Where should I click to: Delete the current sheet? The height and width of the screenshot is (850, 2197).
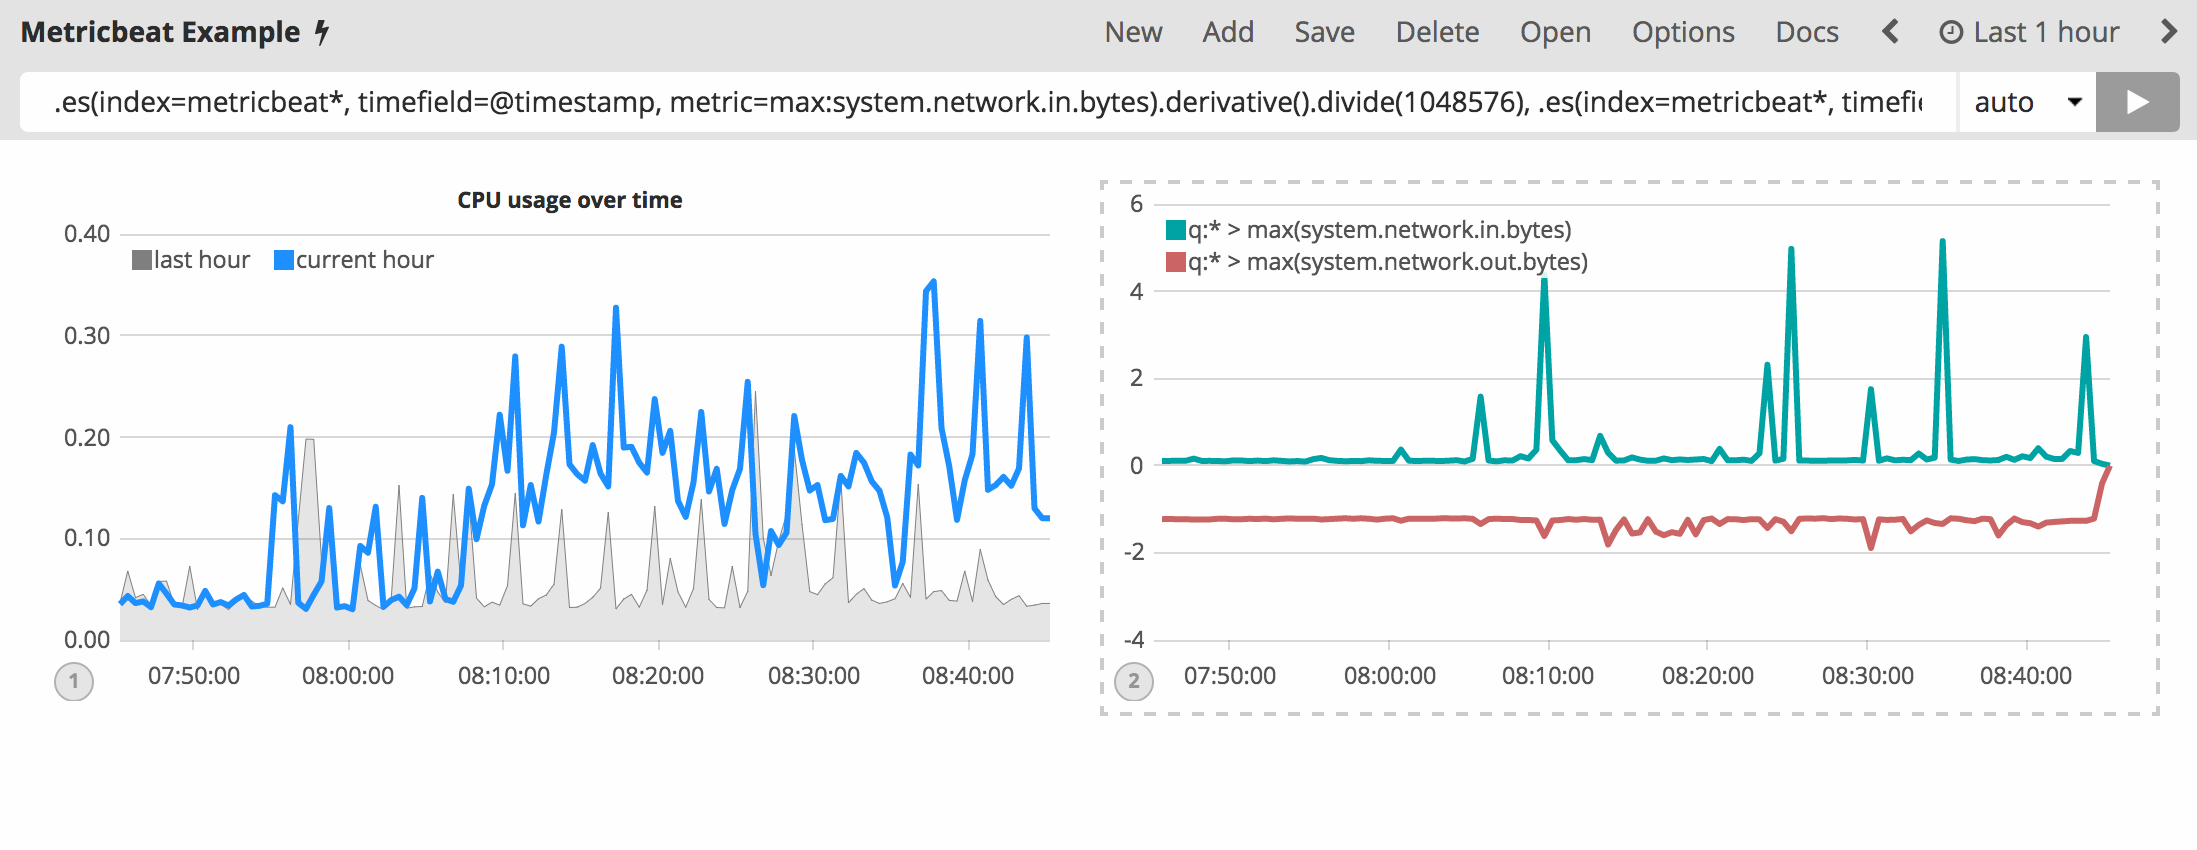1437,33
